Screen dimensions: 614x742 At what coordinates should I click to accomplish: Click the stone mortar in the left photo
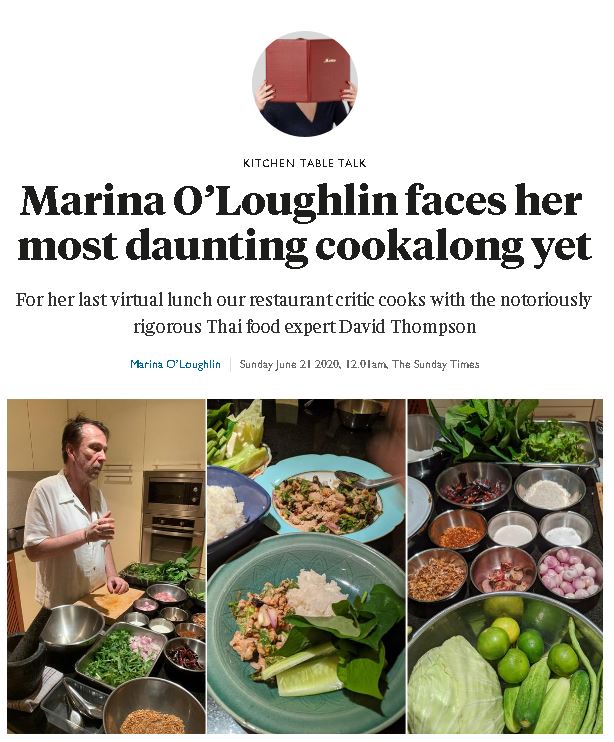[x=23, y=660]
